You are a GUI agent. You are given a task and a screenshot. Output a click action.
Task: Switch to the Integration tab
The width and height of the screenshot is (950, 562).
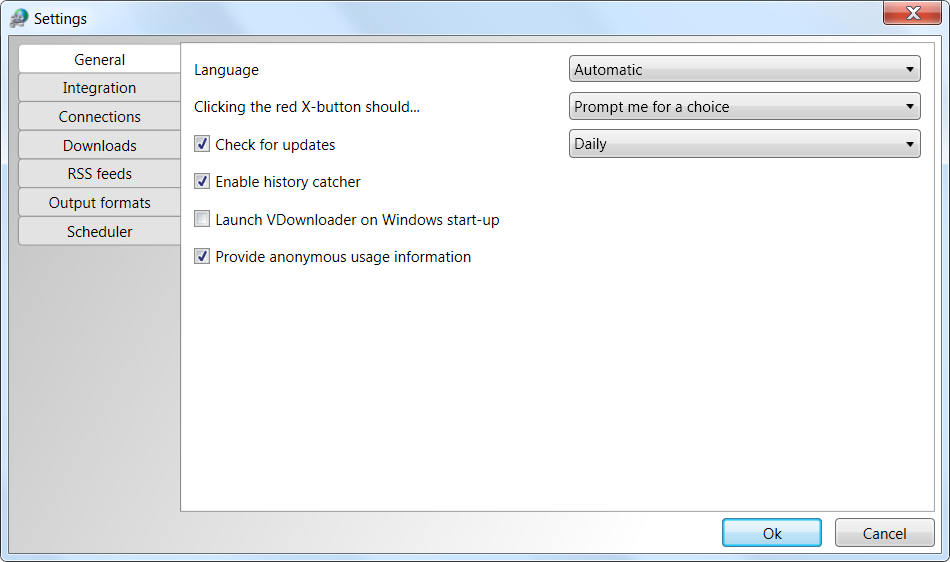click(x=99, y=88)
